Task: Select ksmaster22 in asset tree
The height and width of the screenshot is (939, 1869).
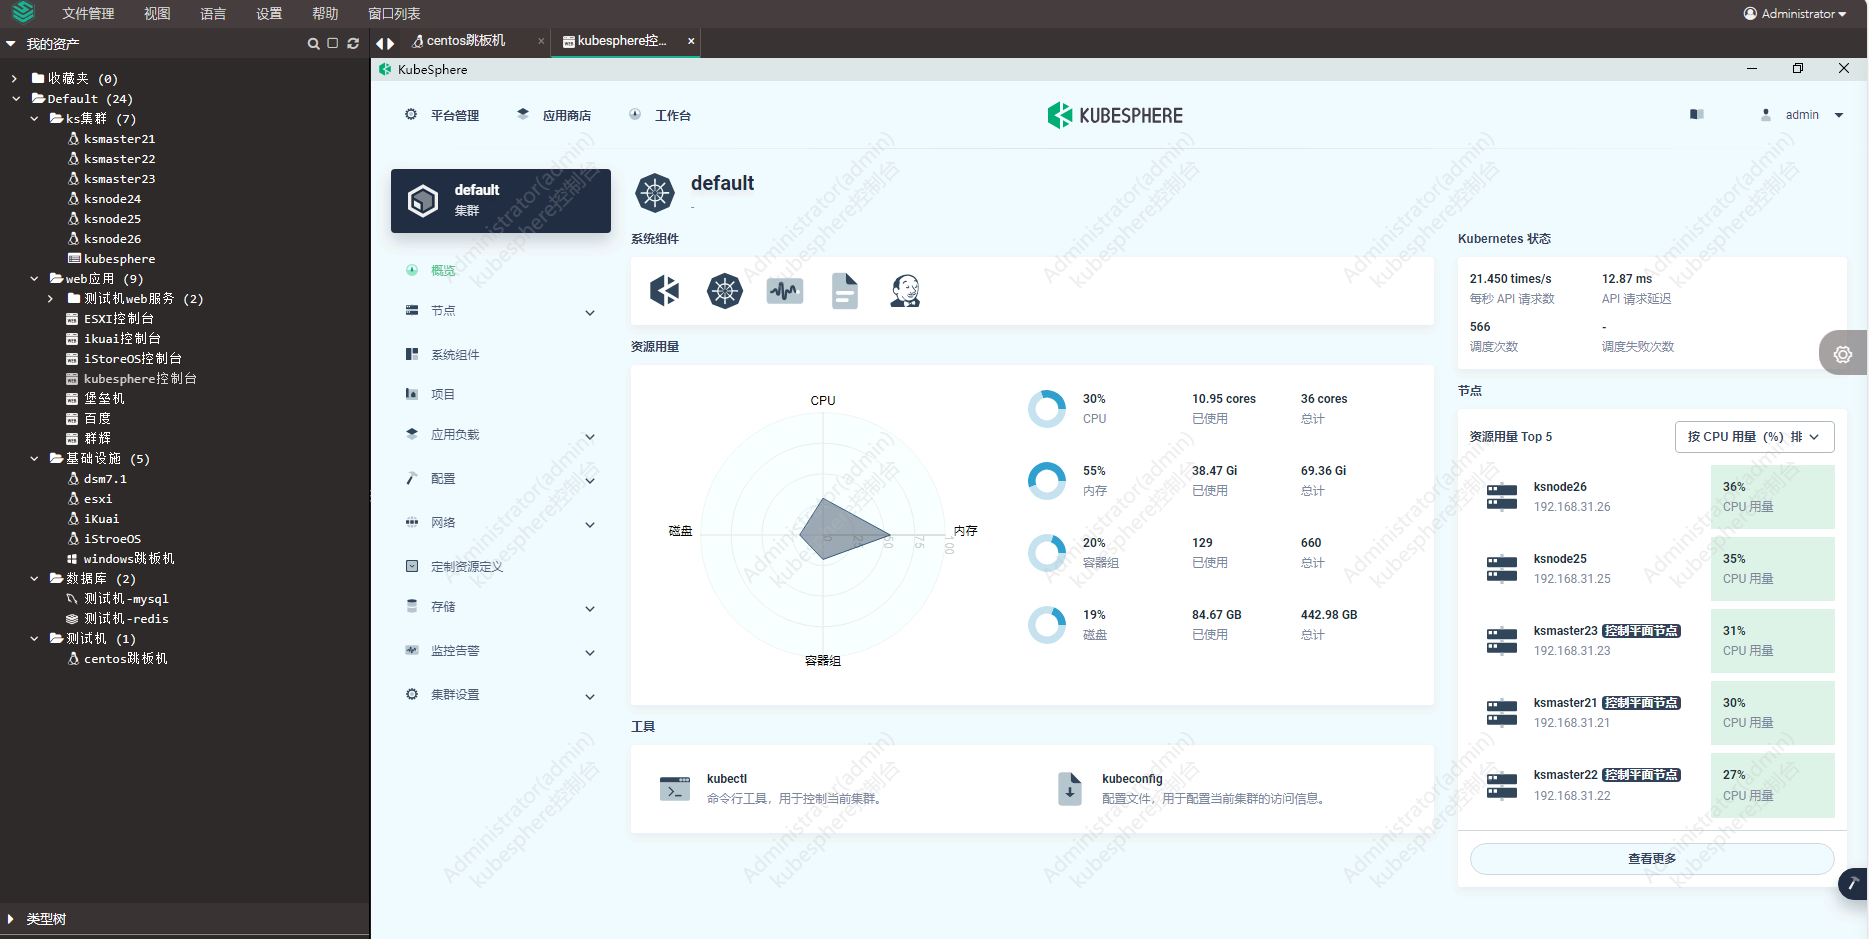Action: 119,159
